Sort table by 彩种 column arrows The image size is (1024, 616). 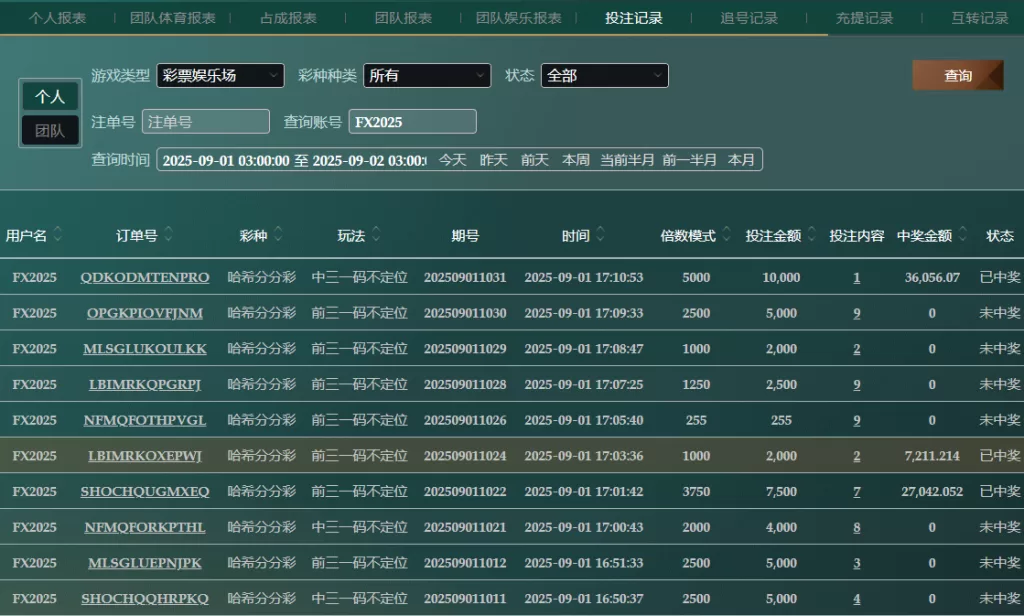pyautogui.click(x=278, y=235)
